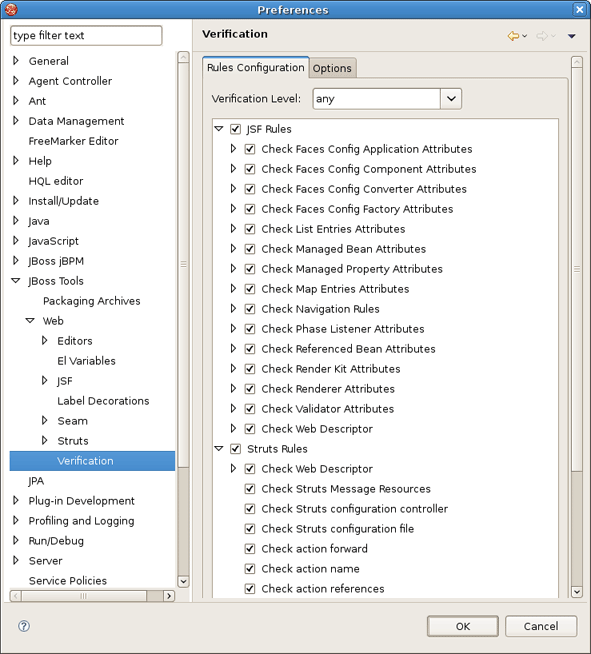Collapse the JBoss Tools tree node
This screenshot has width=591, height=654.
click(16, 281)
